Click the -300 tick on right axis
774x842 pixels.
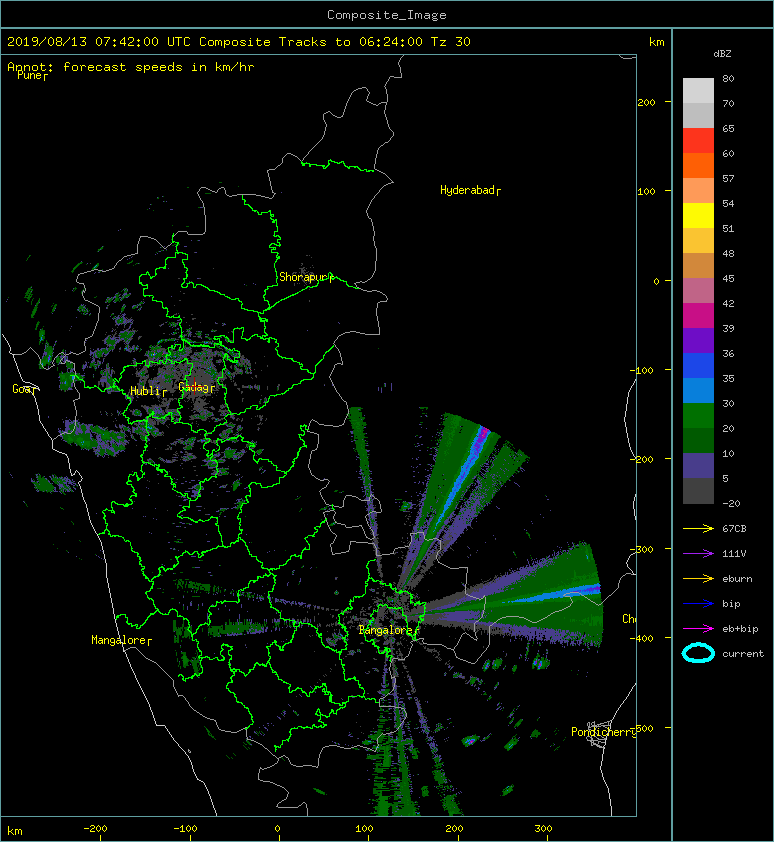643,549
